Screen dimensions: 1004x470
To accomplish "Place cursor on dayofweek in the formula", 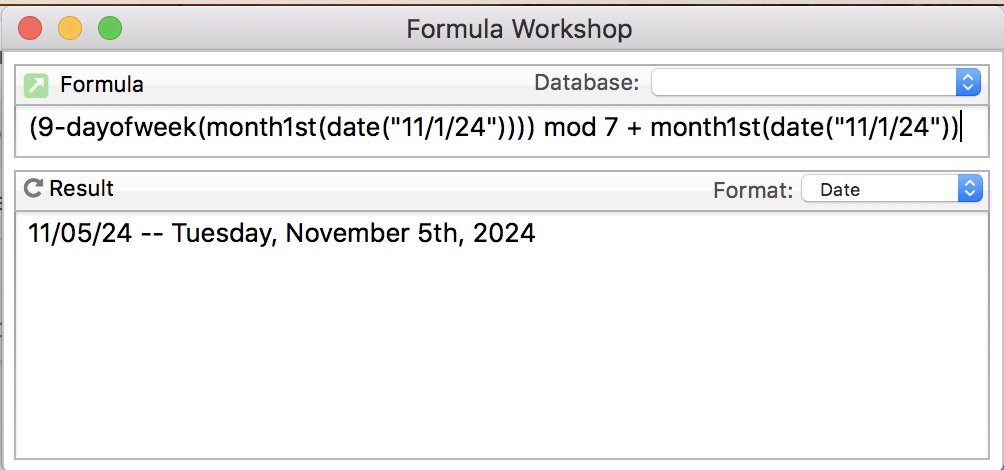I will 132,129.
